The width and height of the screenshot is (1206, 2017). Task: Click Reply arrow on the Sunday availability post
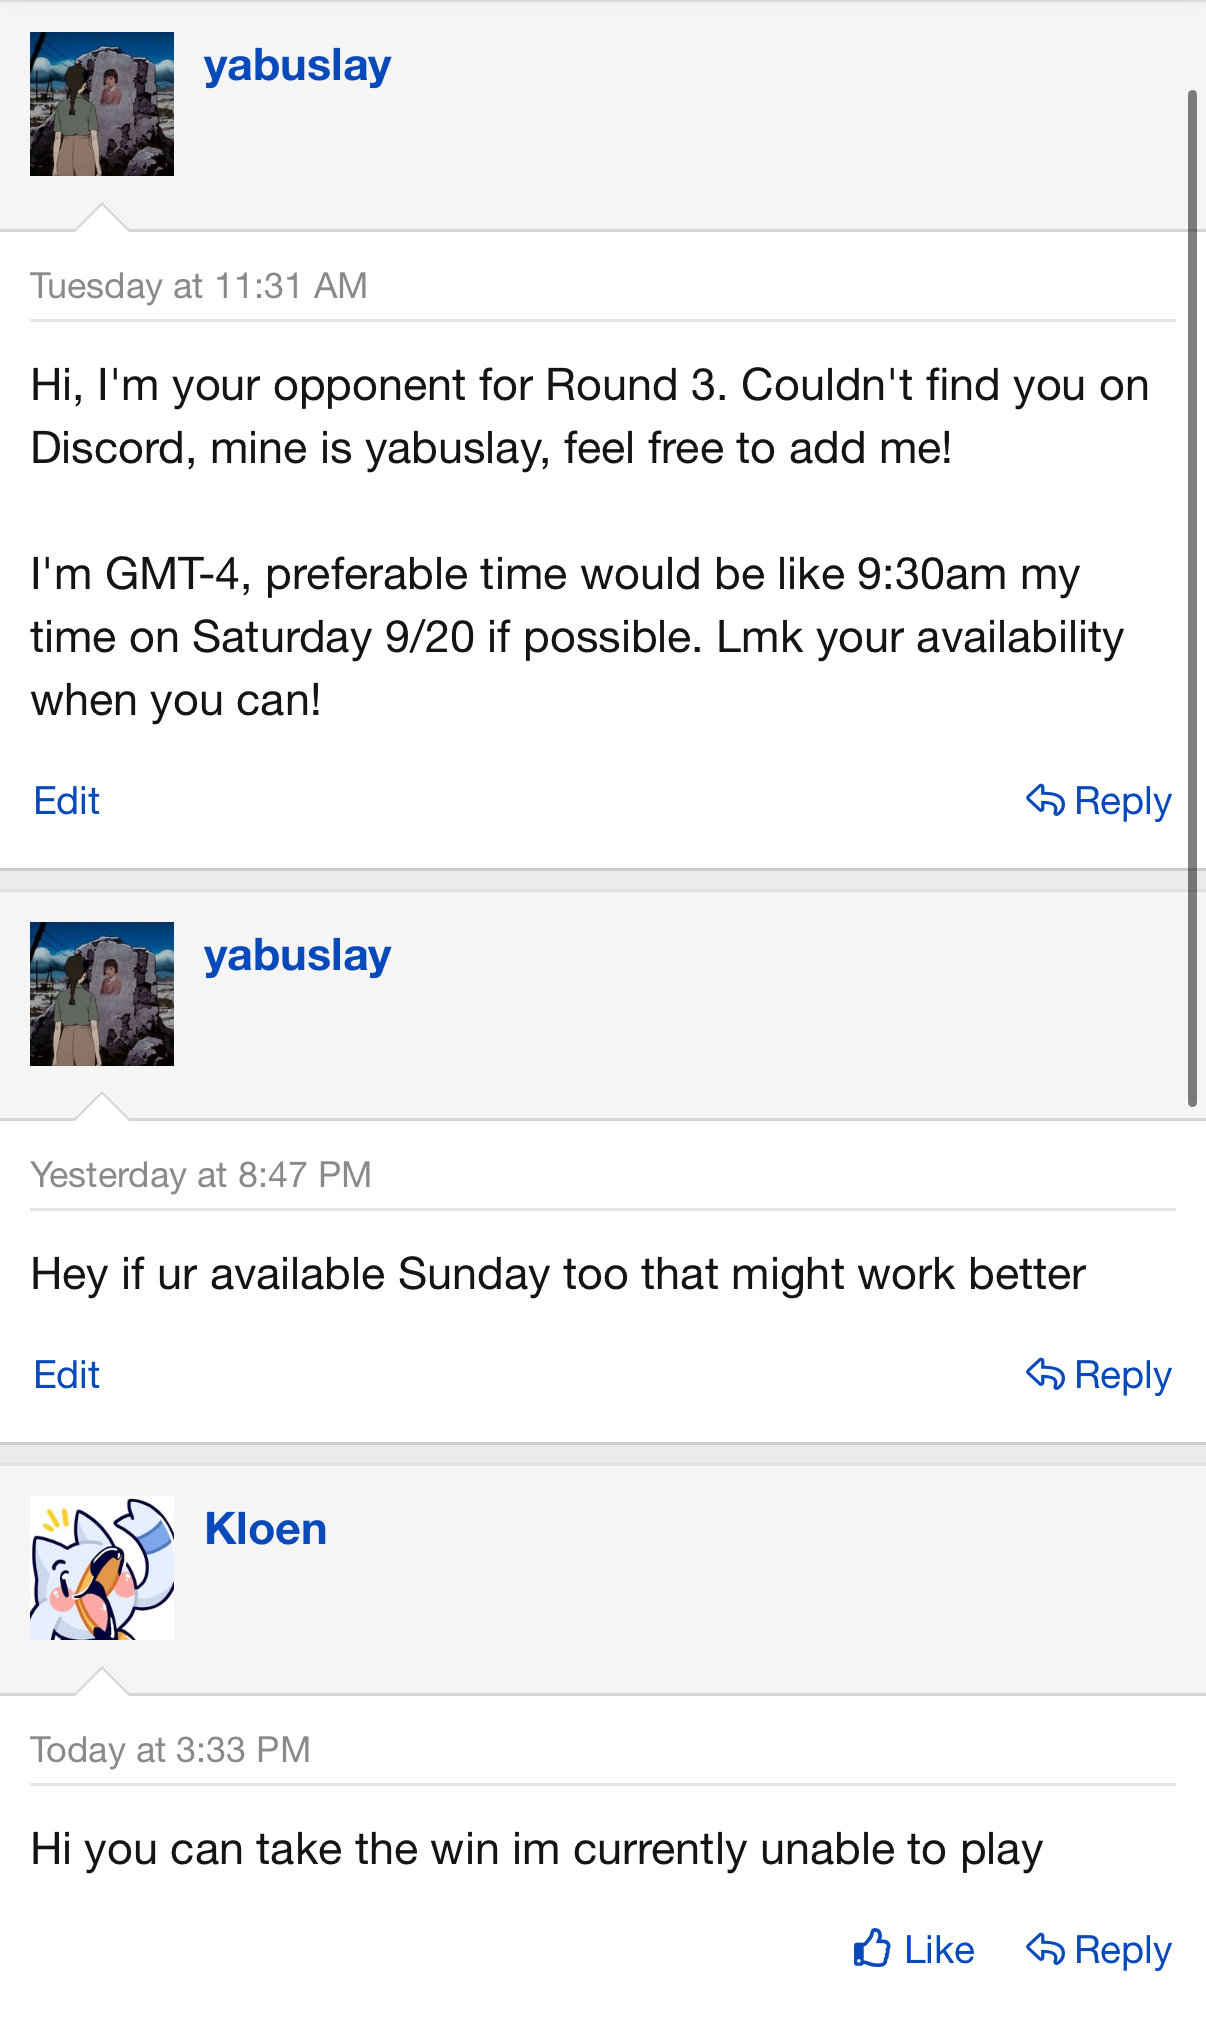[x=1098, y=1375]
